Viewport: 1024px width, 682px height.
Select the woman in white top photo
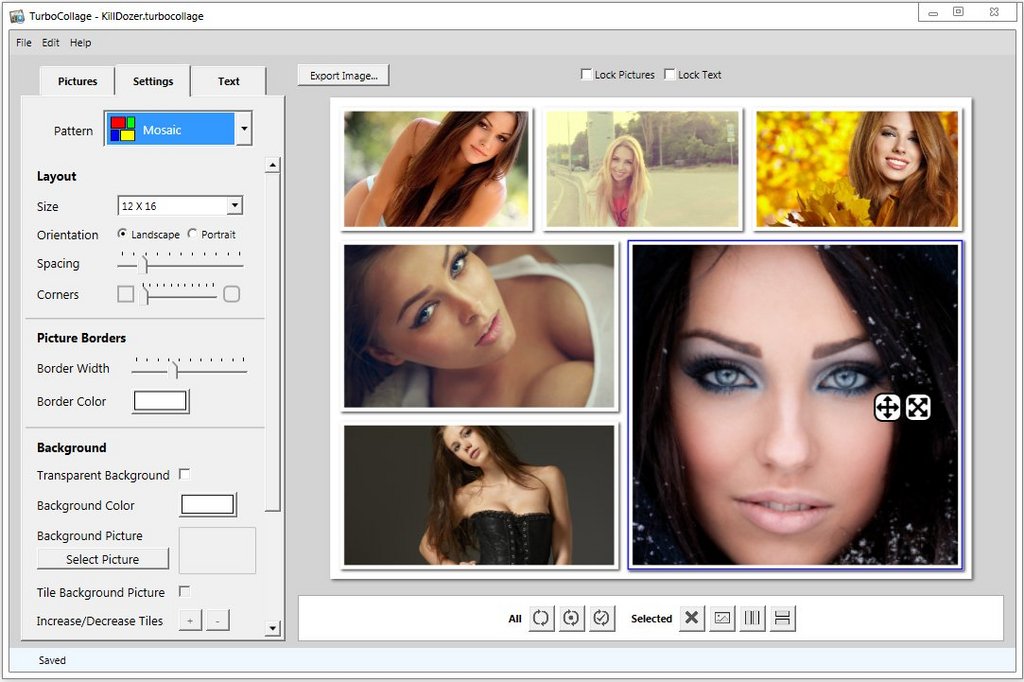479,326
